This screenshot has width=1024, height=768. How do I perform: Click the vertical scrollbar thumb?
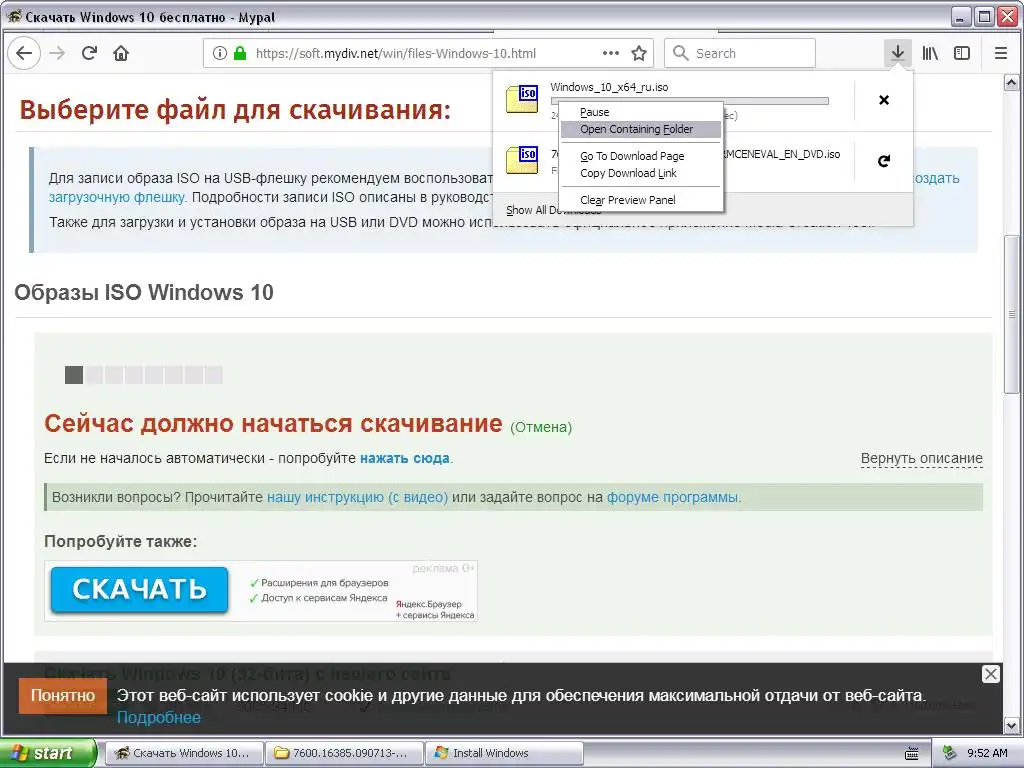pos(1012,313)
